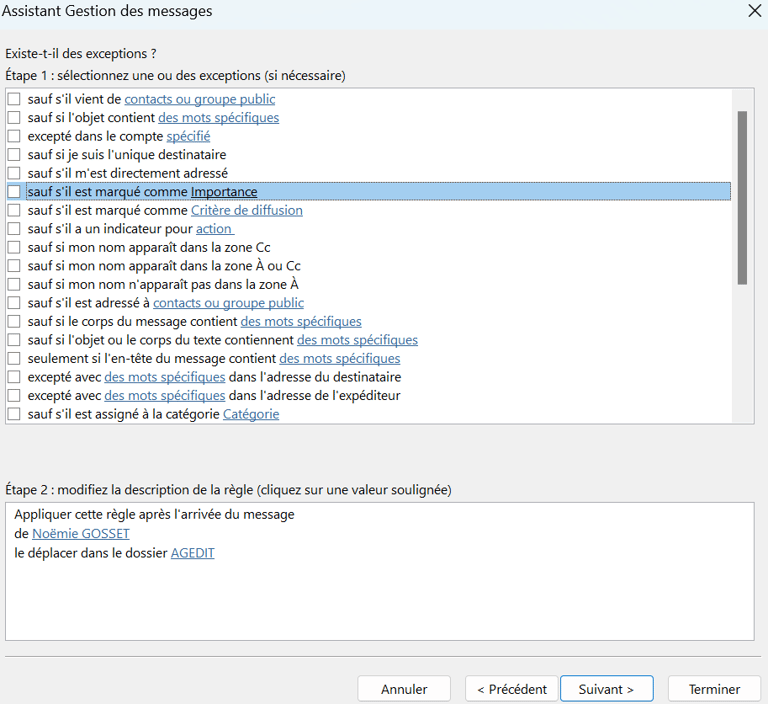Tick 'sauf s'il m'est directement adressé' checkbox

click(x=14, y=173)
